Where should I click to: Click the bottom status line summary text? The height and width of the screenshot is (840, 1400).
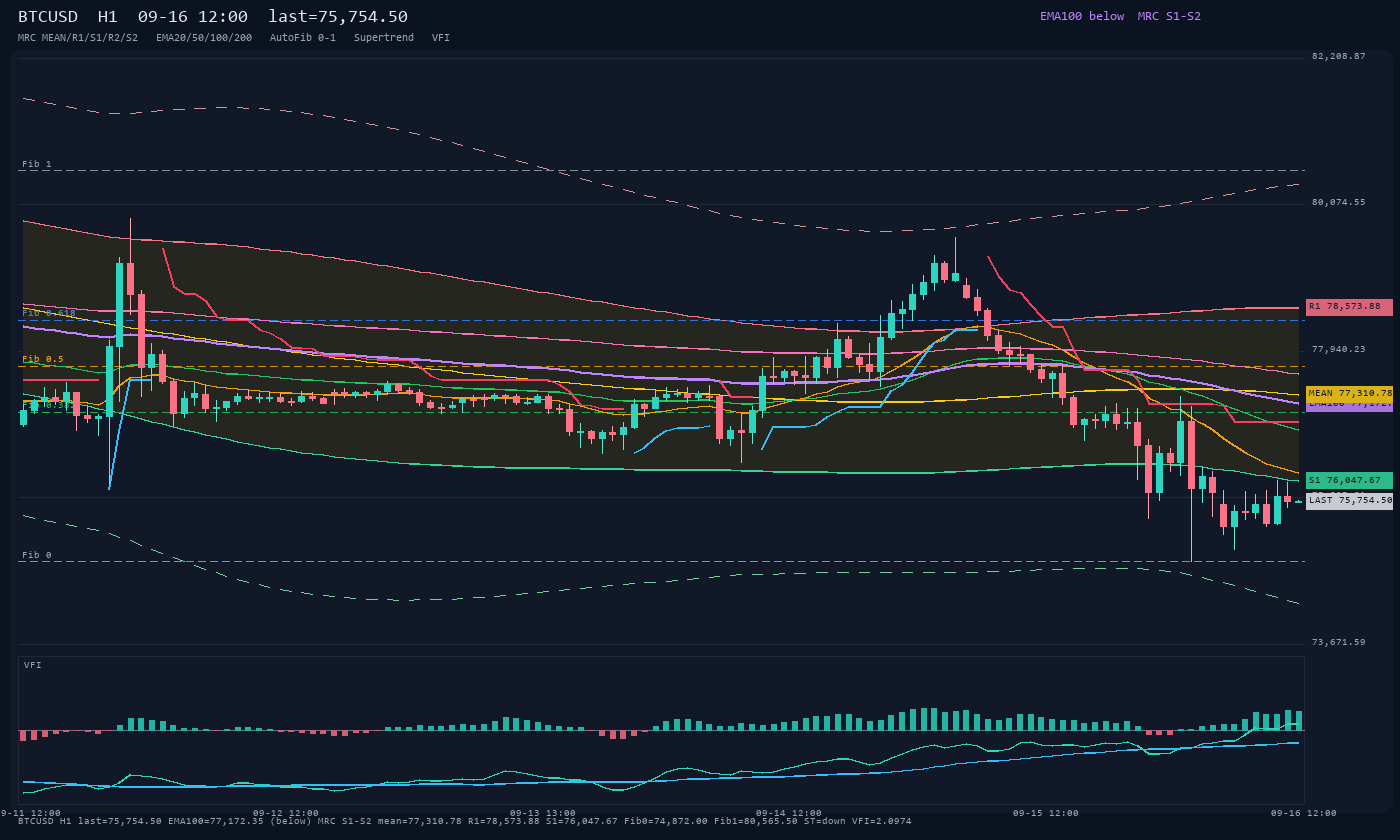465,821
